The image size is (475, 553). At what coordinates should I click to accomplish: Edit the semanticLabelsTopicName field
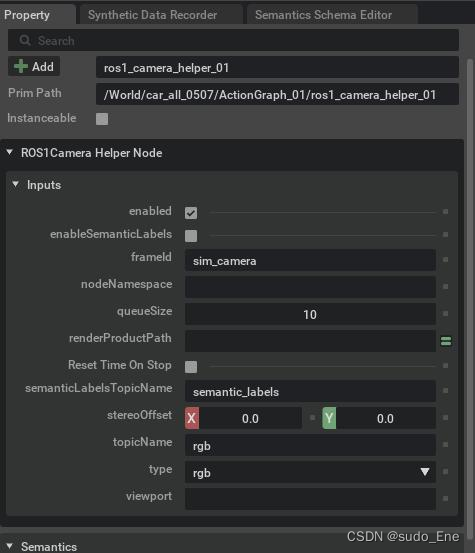tap(310, 391)
